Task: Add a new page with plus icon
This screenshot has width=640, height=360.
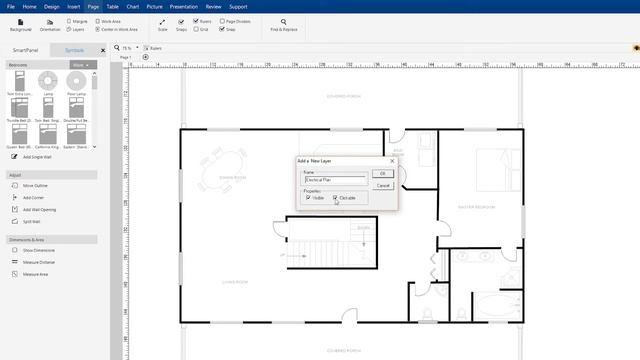Action: pos(145,57)
